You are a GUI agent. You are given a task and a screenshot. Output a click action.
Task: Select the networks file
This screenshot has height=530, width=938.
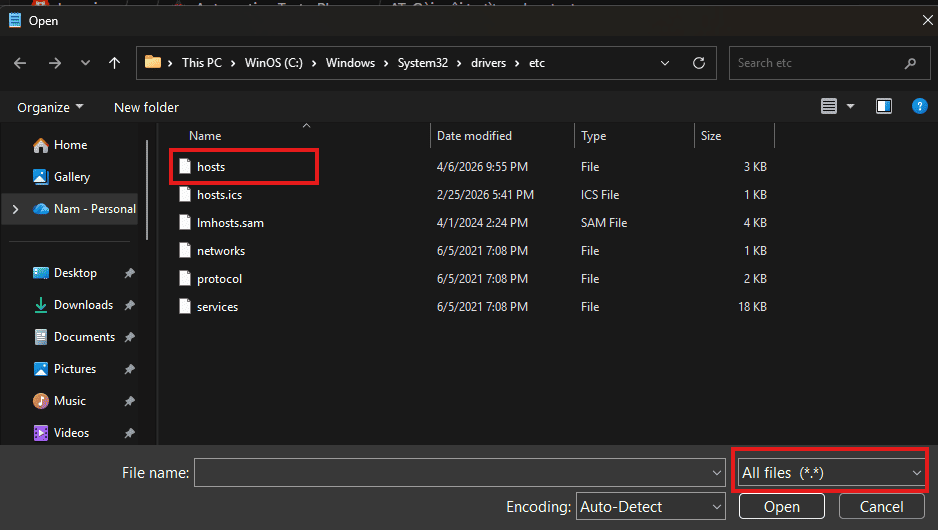pos(221,251)
